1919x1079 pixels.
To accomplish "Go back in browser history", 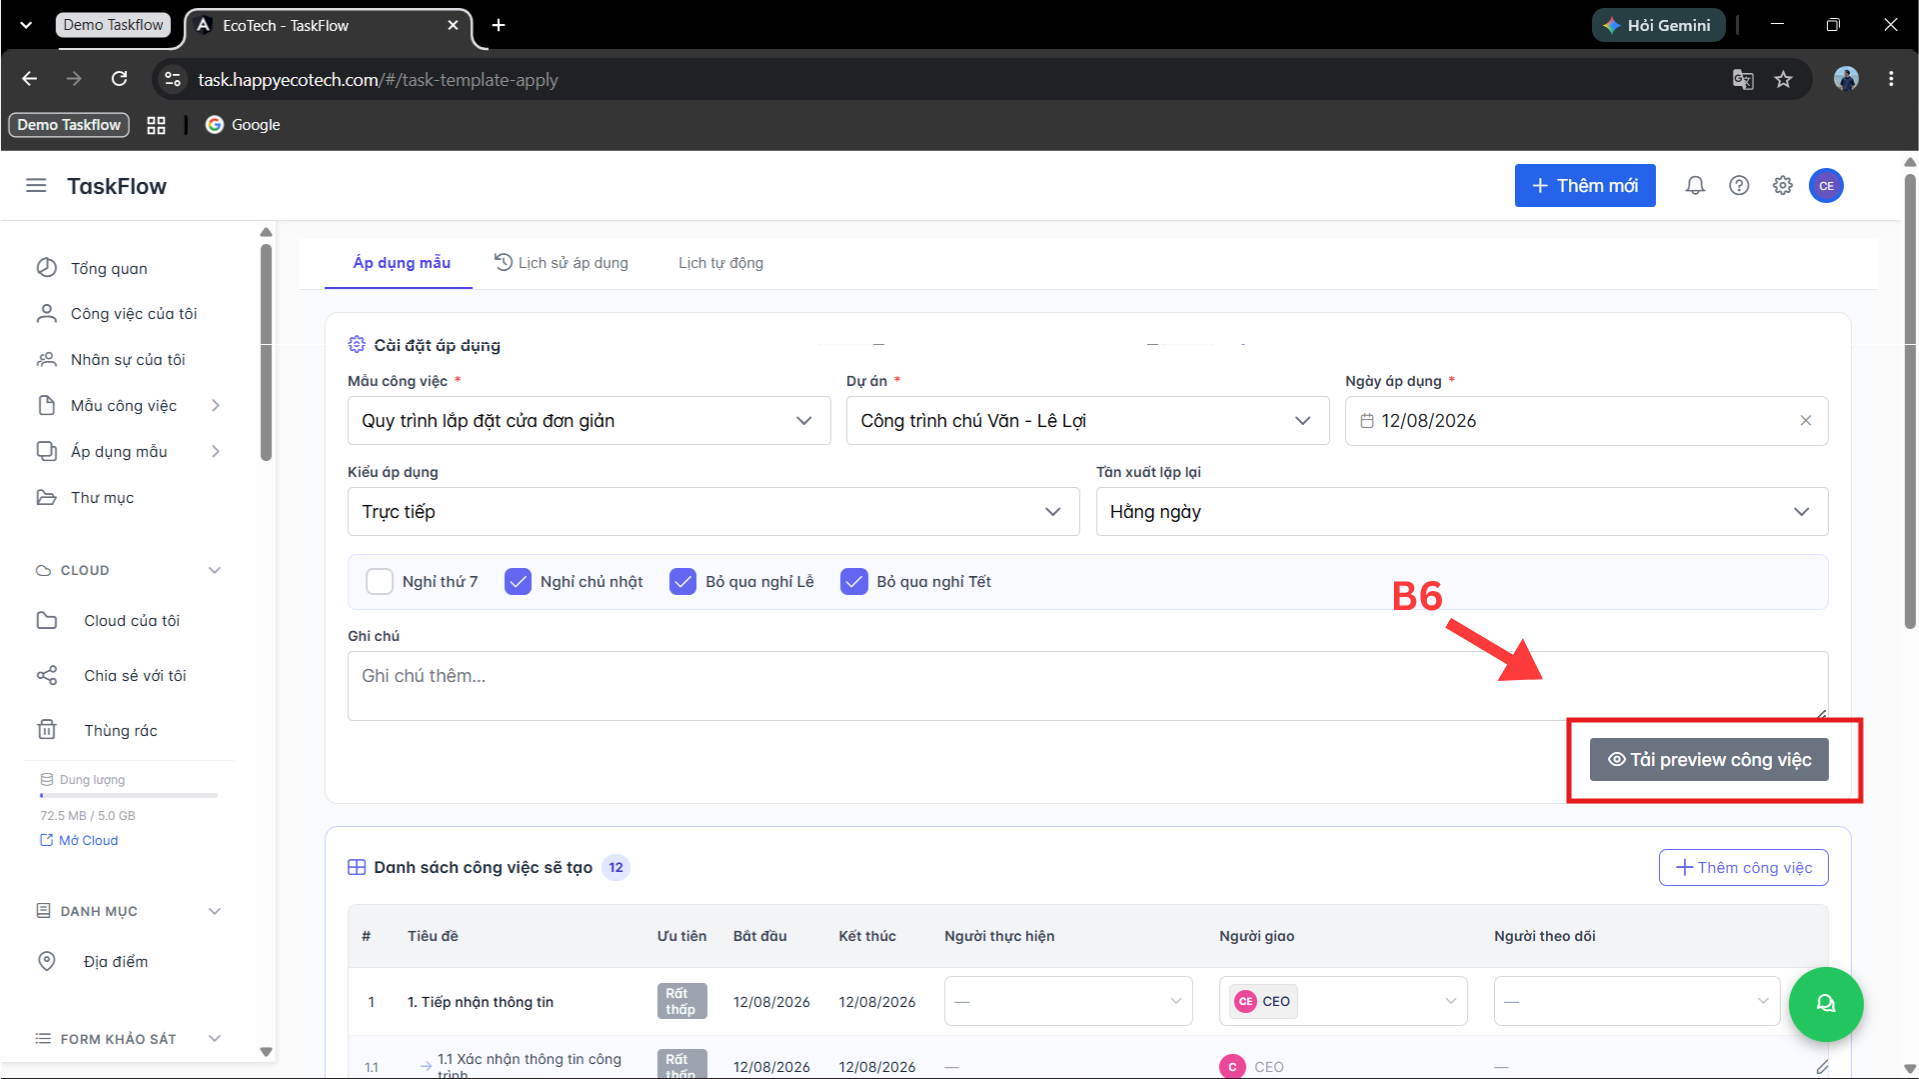I will point(30,79).
